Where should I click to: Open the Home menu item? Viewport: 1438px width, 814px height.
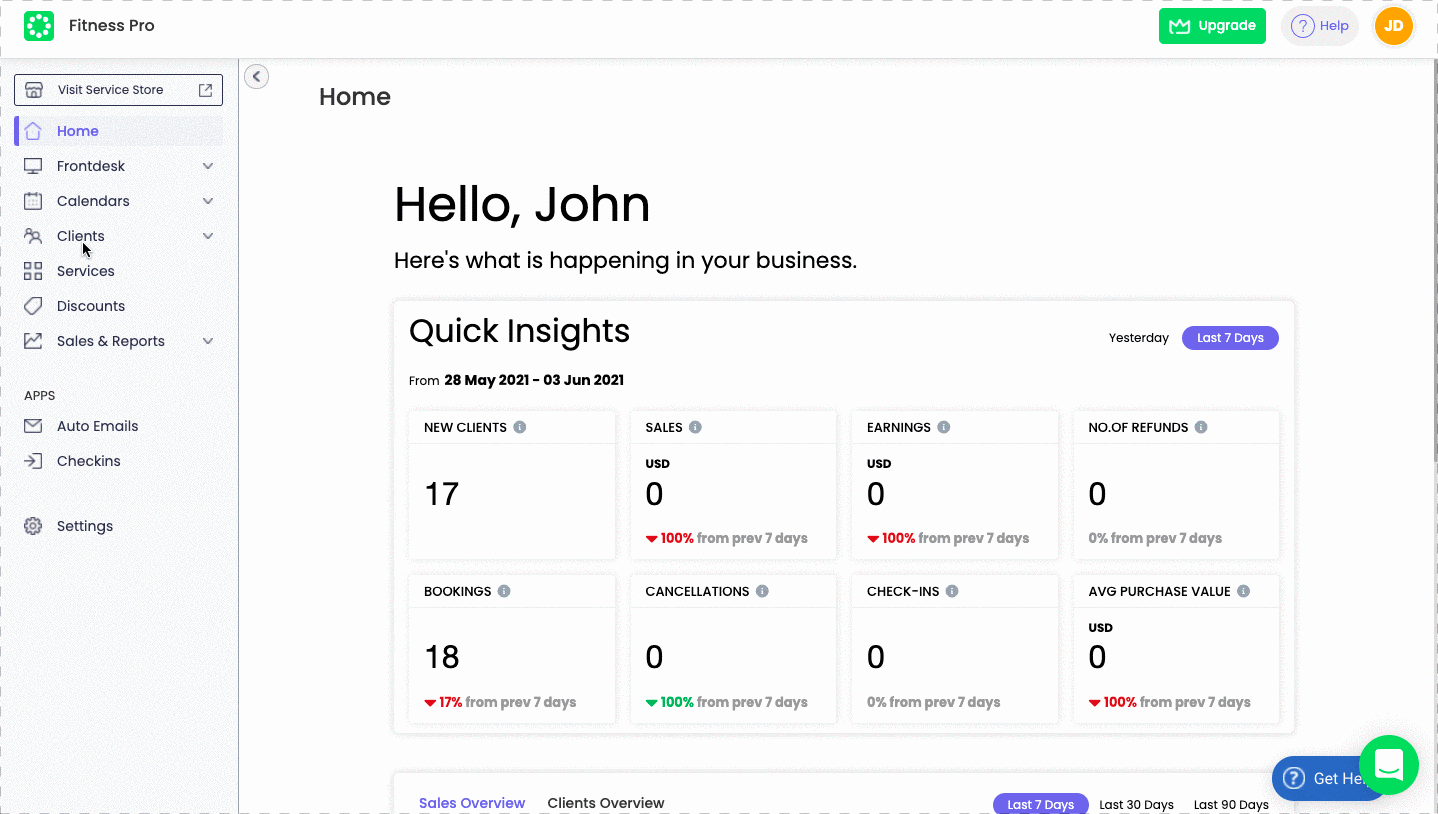click(78, 131)
